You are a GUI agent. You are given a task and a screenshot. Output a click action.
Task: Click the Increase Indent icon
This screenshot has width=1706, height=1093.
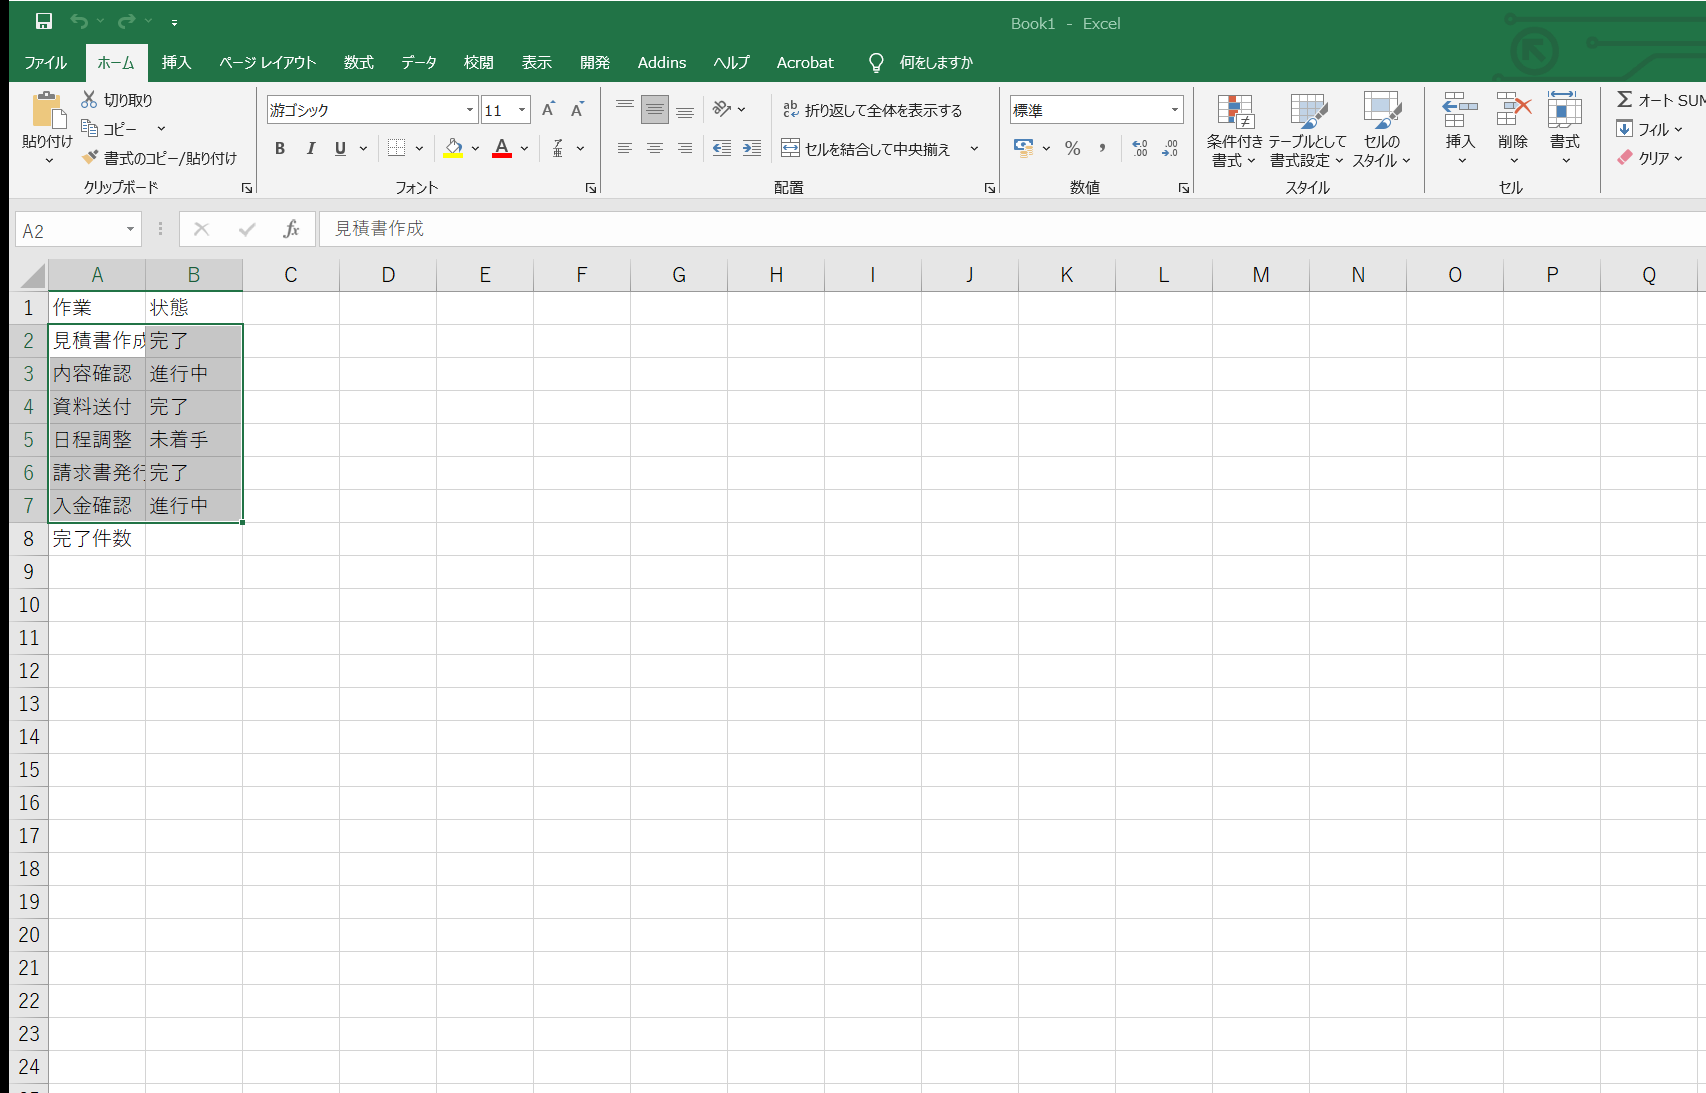[x=752, y=148]
